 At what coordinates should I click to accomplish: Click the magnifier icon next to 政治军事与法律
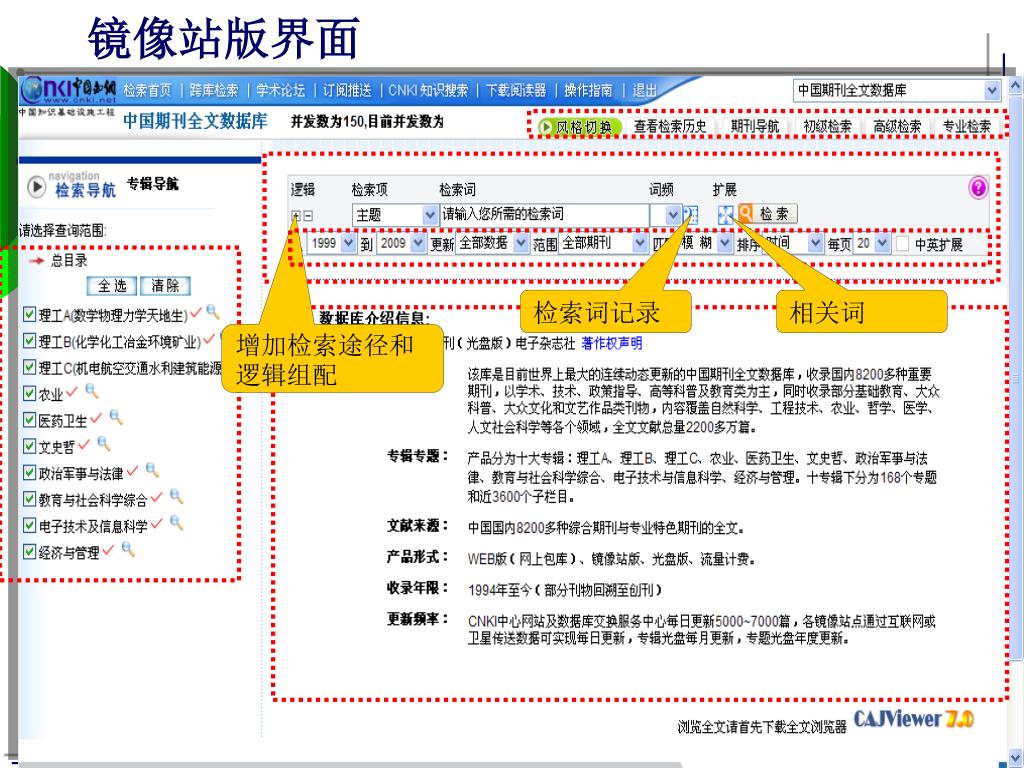(152, 470)
